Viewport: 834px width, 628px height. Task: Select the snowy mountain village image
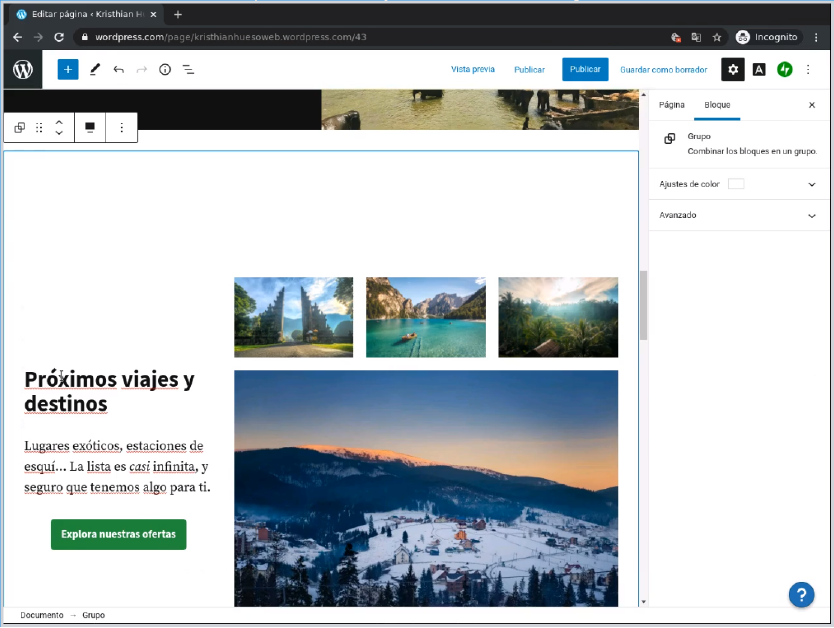click(426, 488)
